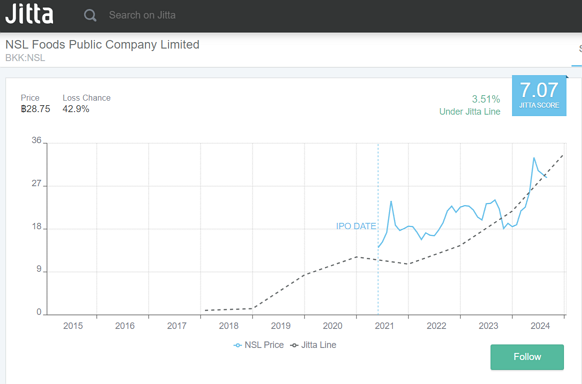Click the 36 y-axis label
This screenshot has width=582, height=384.
(36, 140)
